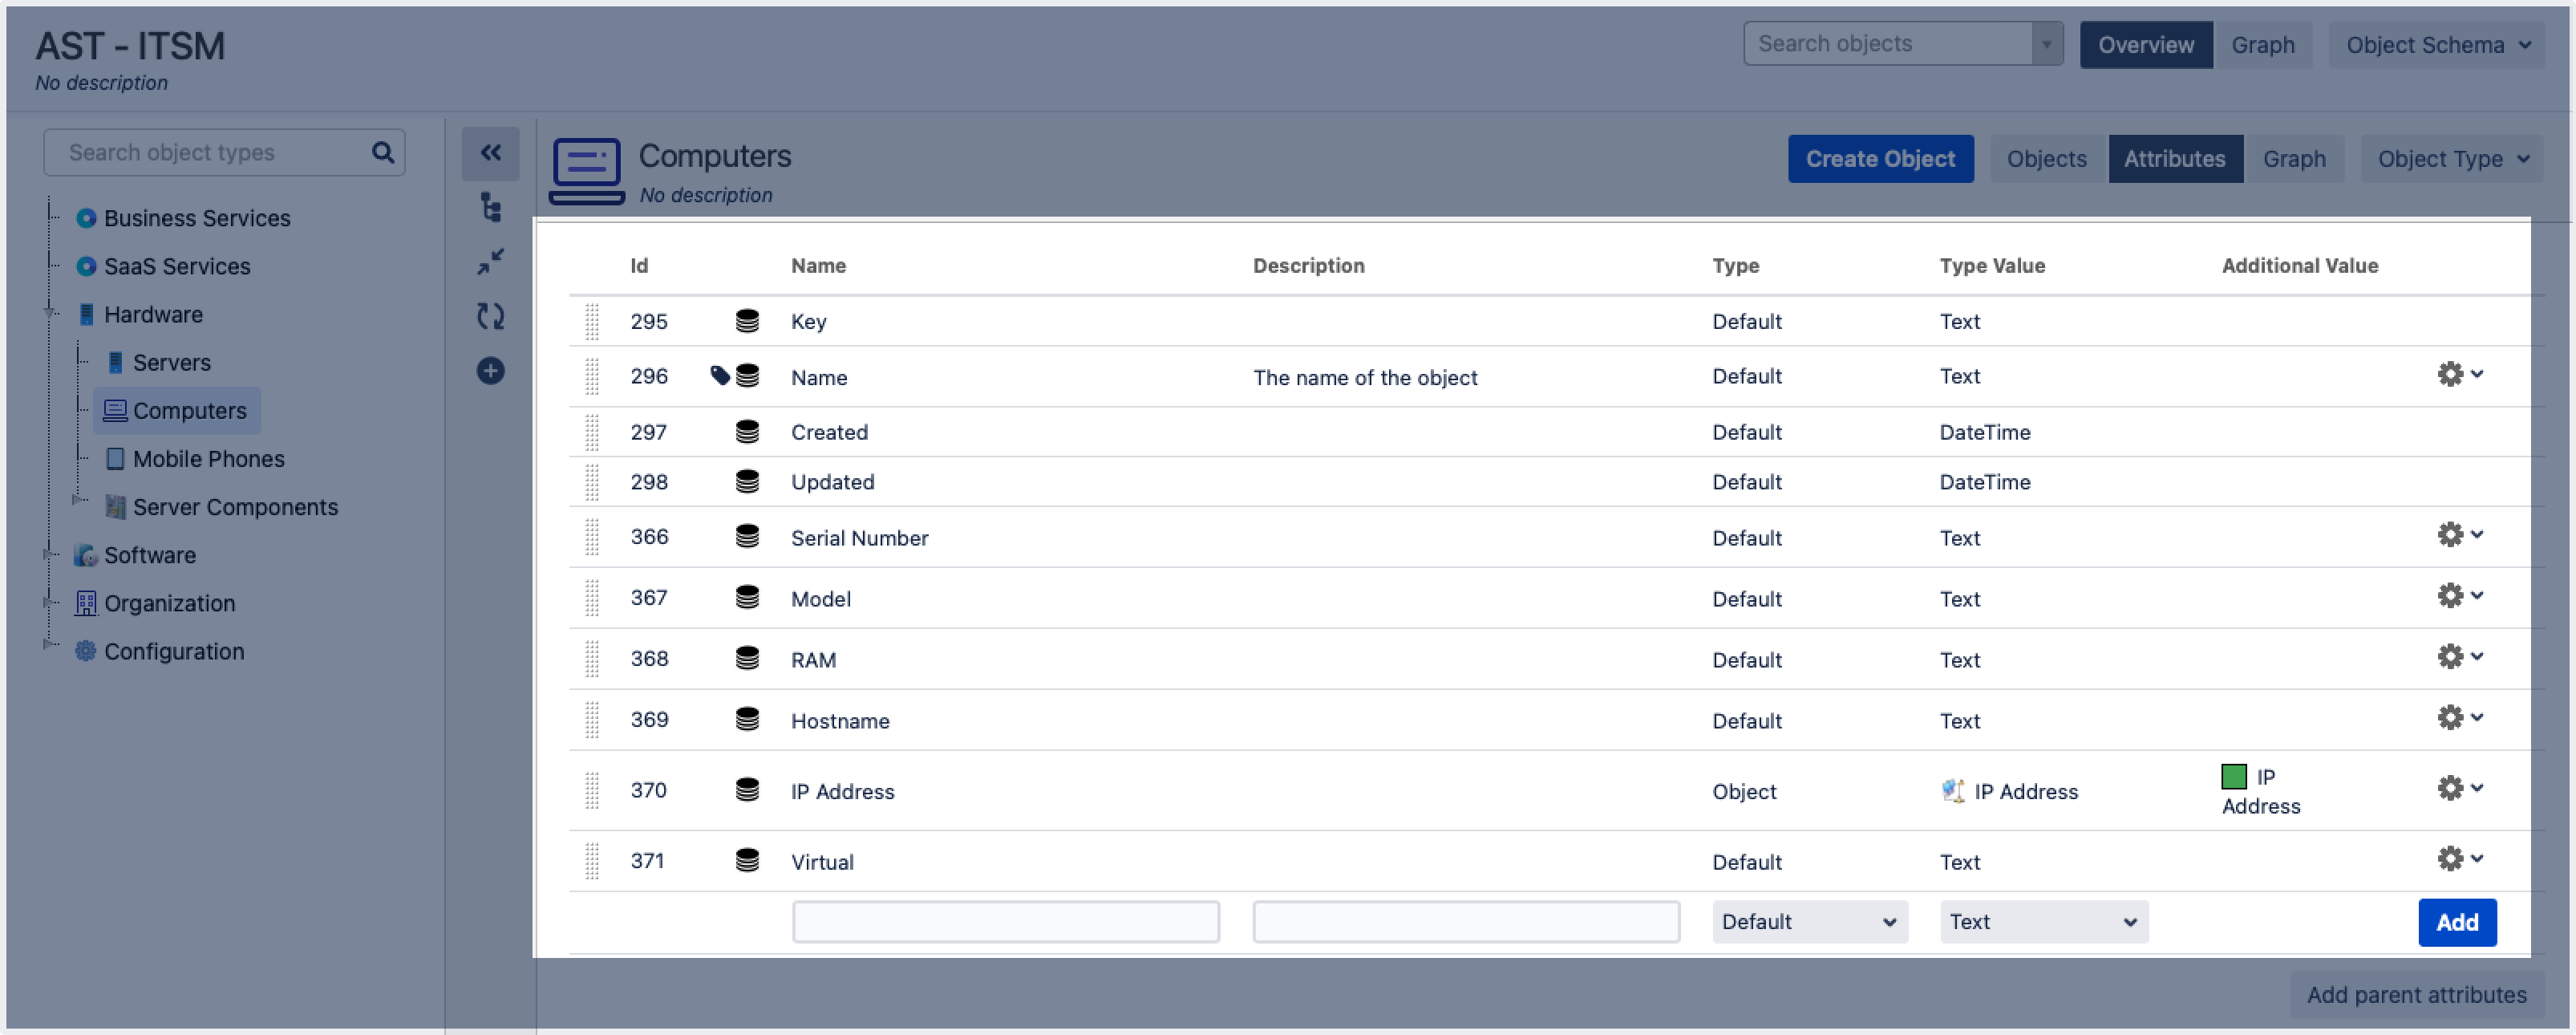Open the Object Schema dropdown menu
The height and width of the screenshot is (1035, 2576).
tap(2437, 45)
